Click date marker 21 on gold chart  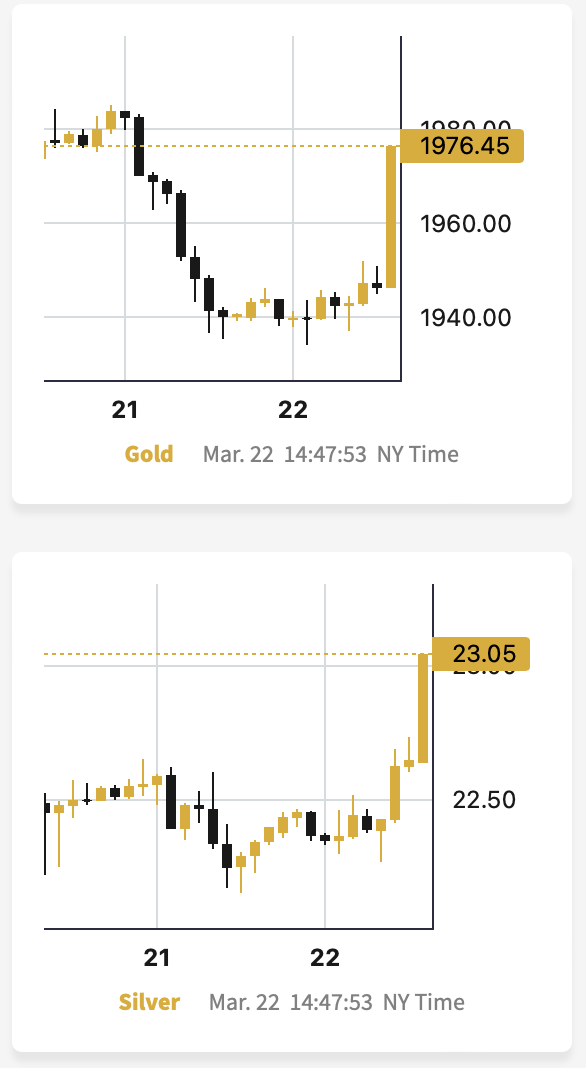tap(125, 410)
